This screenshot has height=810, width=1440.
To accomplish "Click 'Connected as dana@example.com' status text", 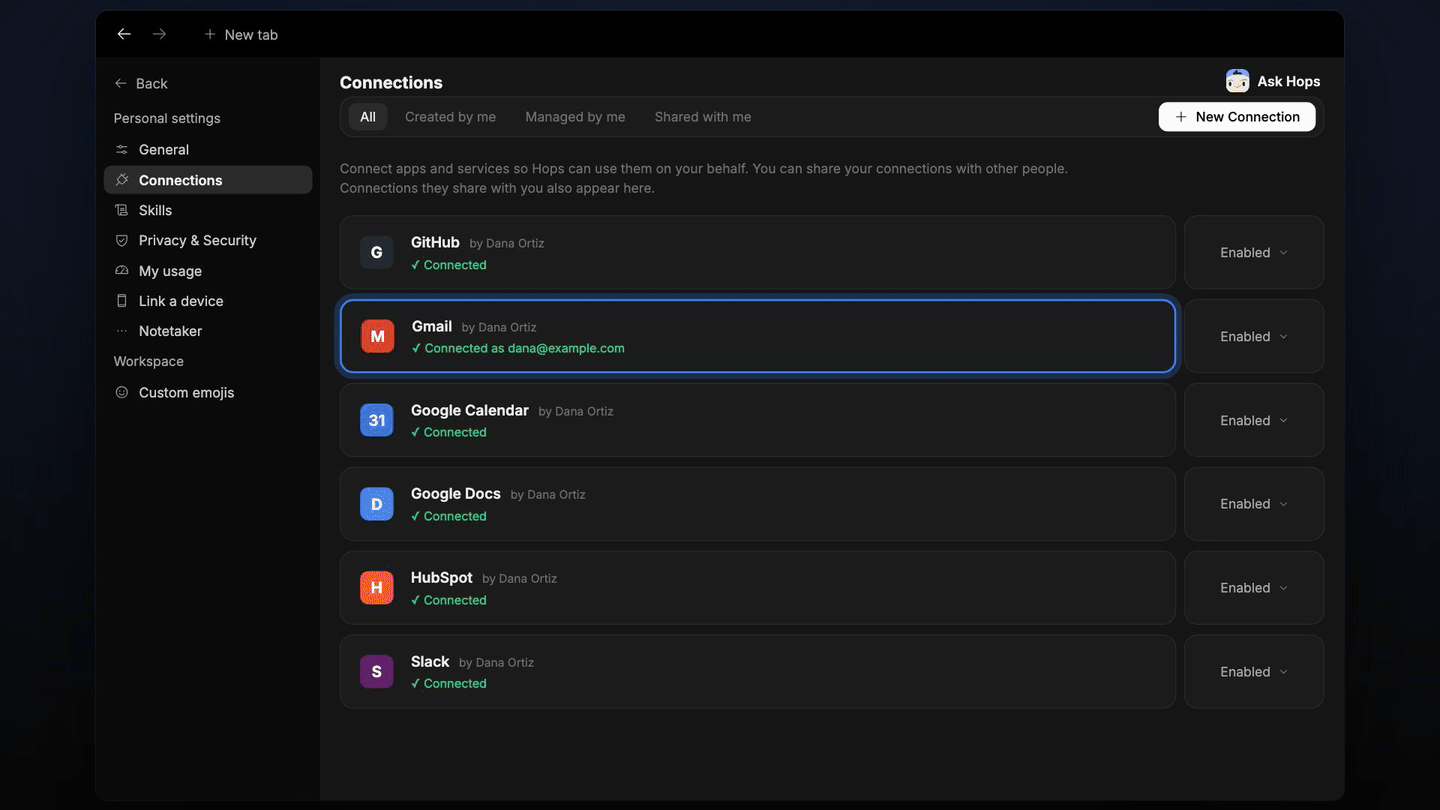I will (518, 348).
